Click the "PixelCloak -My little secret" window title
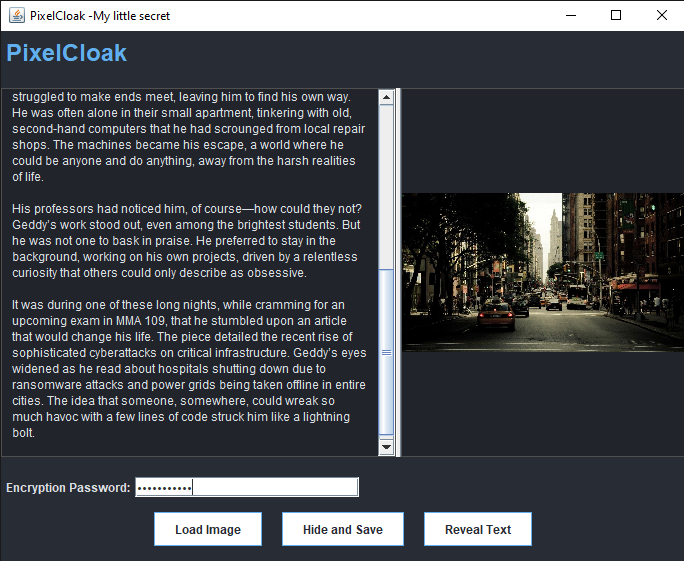 point(100,16)
